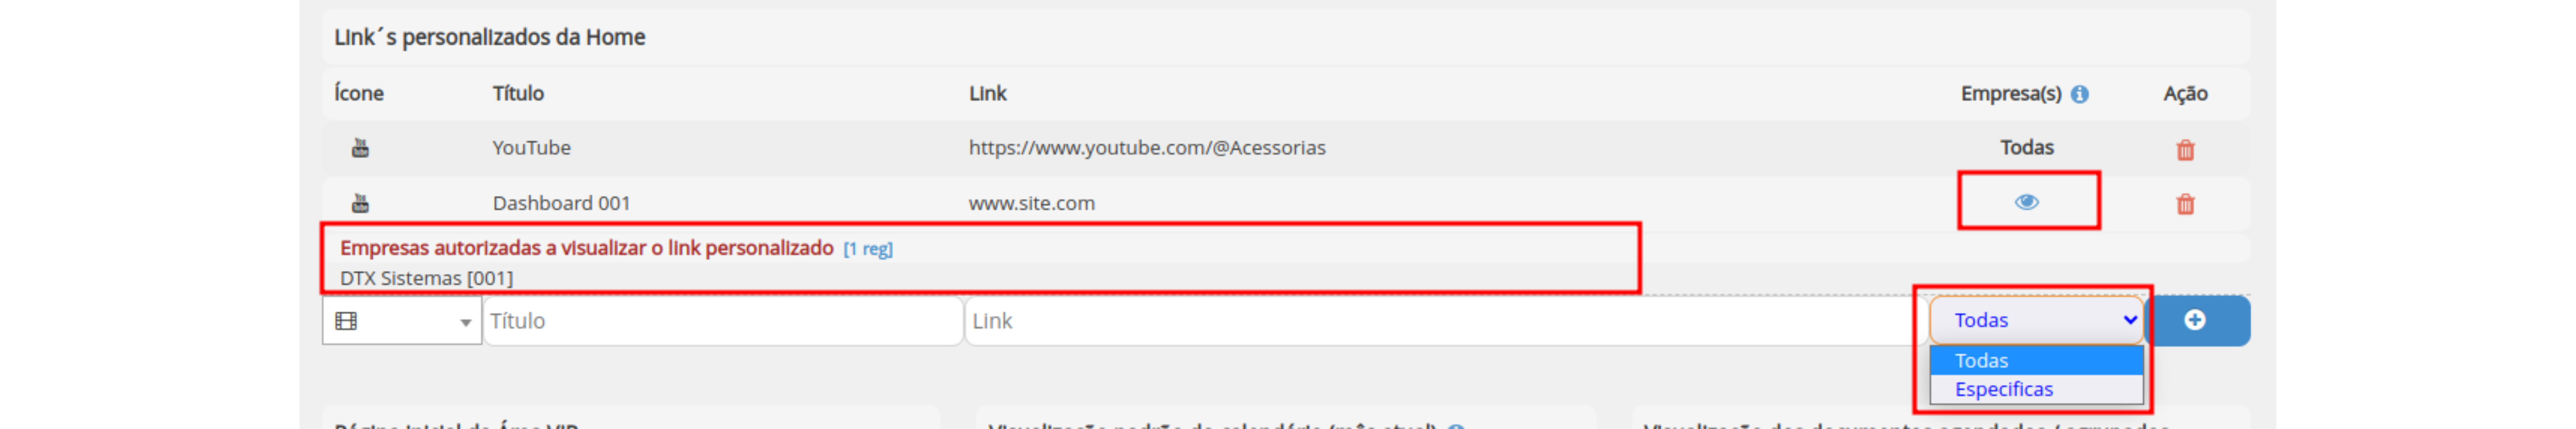The width and height of the screenshot is (2576, 429).
Task: Open the [1 reg] records link
Action: [x=868, y=249]
